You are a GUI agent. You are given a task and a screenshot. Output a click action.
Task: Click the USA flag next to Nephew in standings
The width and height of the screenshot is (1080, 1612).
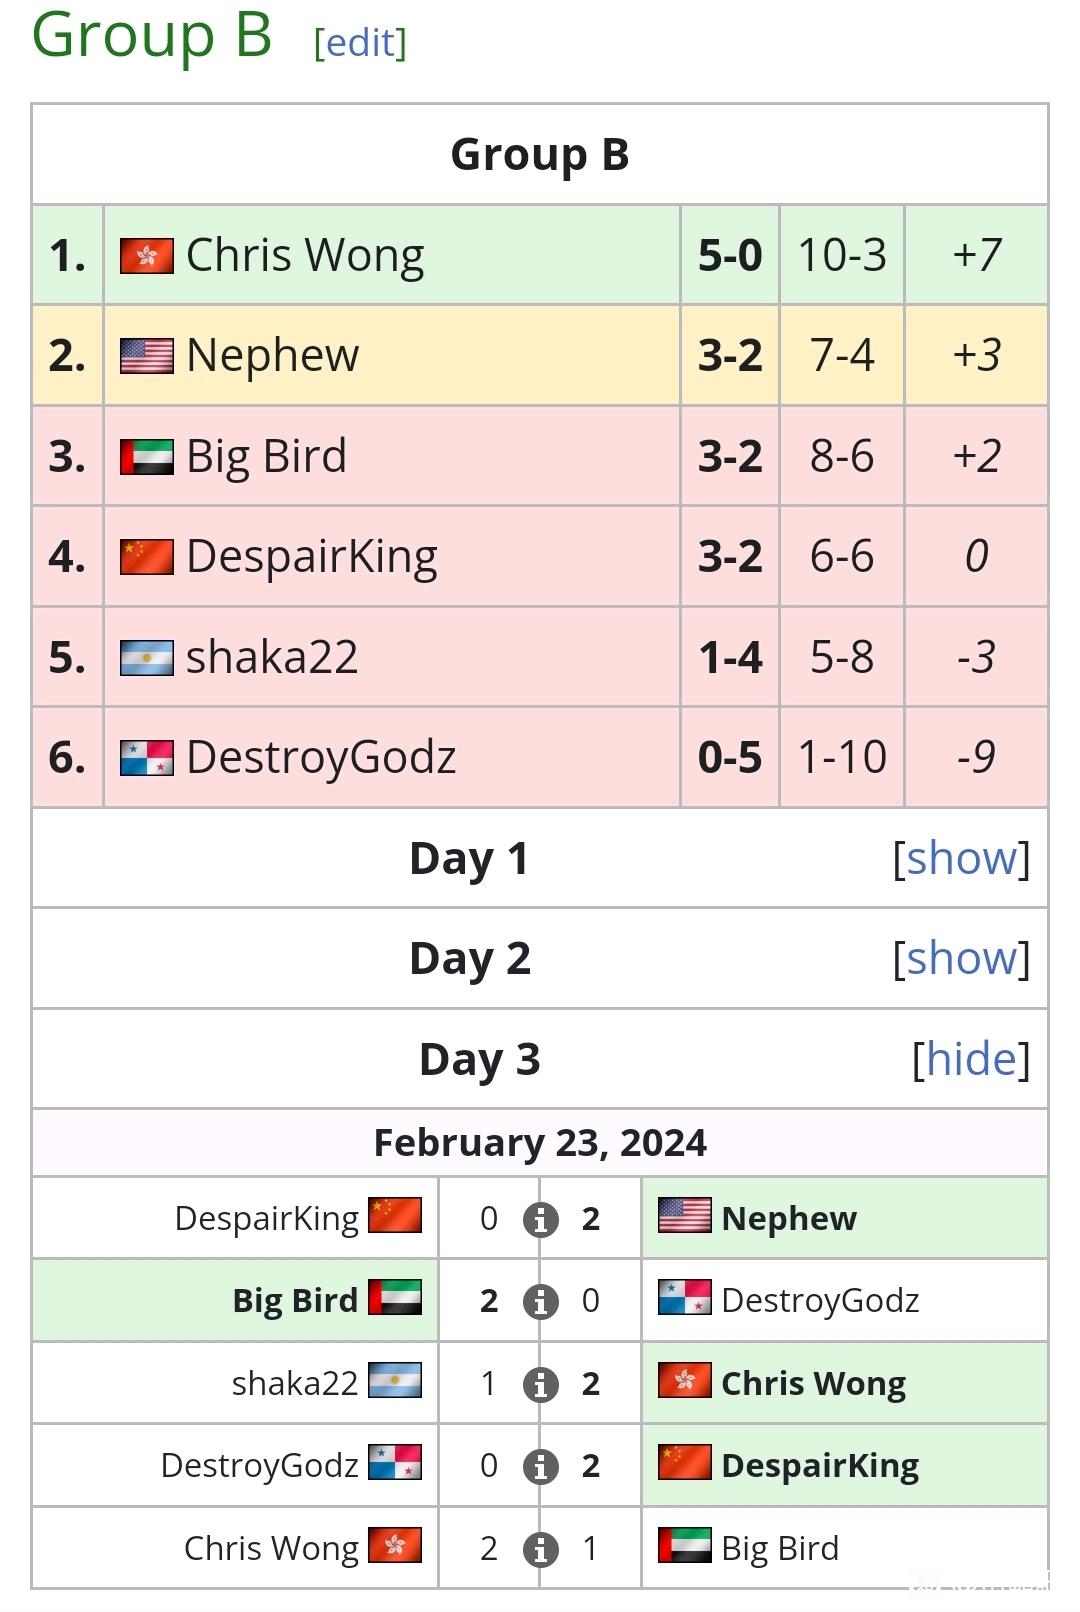tap(146, 356)
